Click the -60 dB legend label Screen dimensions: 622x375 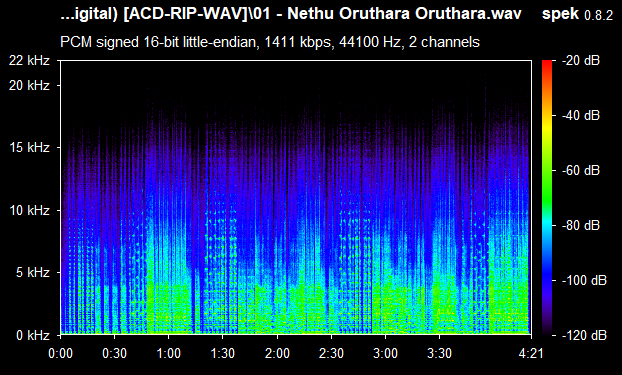point(581,171)
